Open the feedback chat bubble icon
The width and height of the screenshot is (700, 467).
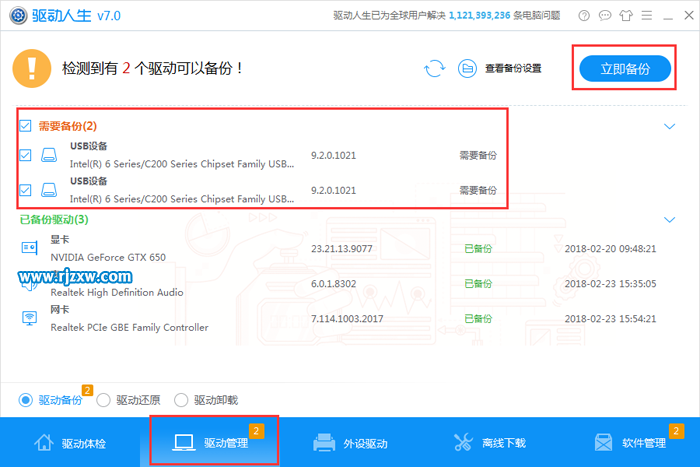pos(605,16)
